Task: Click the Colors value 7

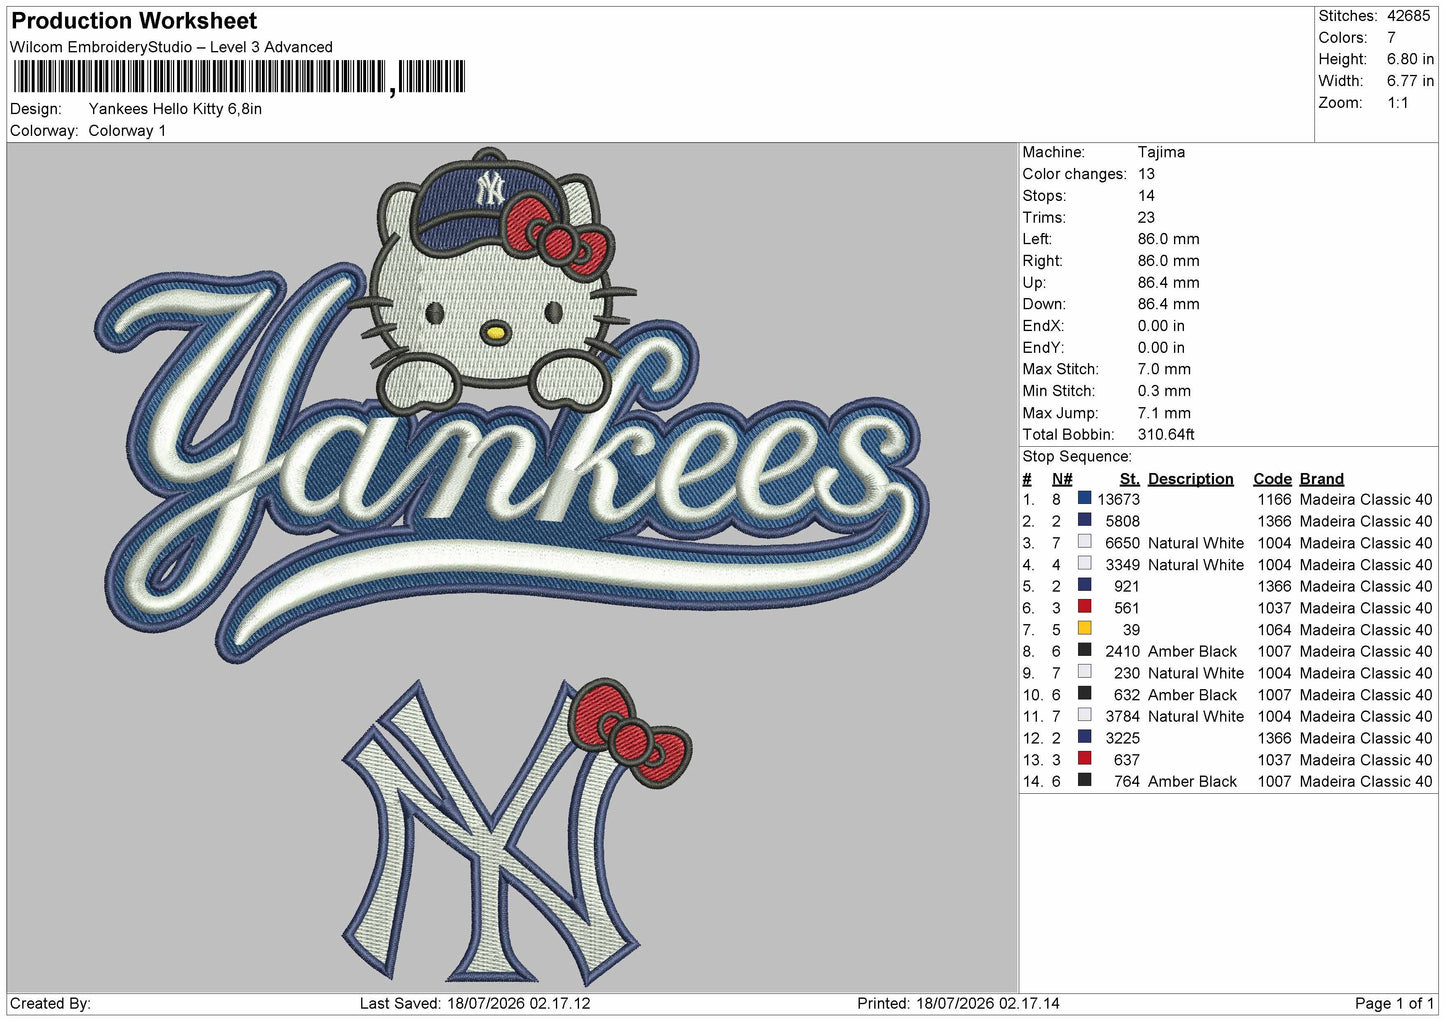Action: point(1391,38)
